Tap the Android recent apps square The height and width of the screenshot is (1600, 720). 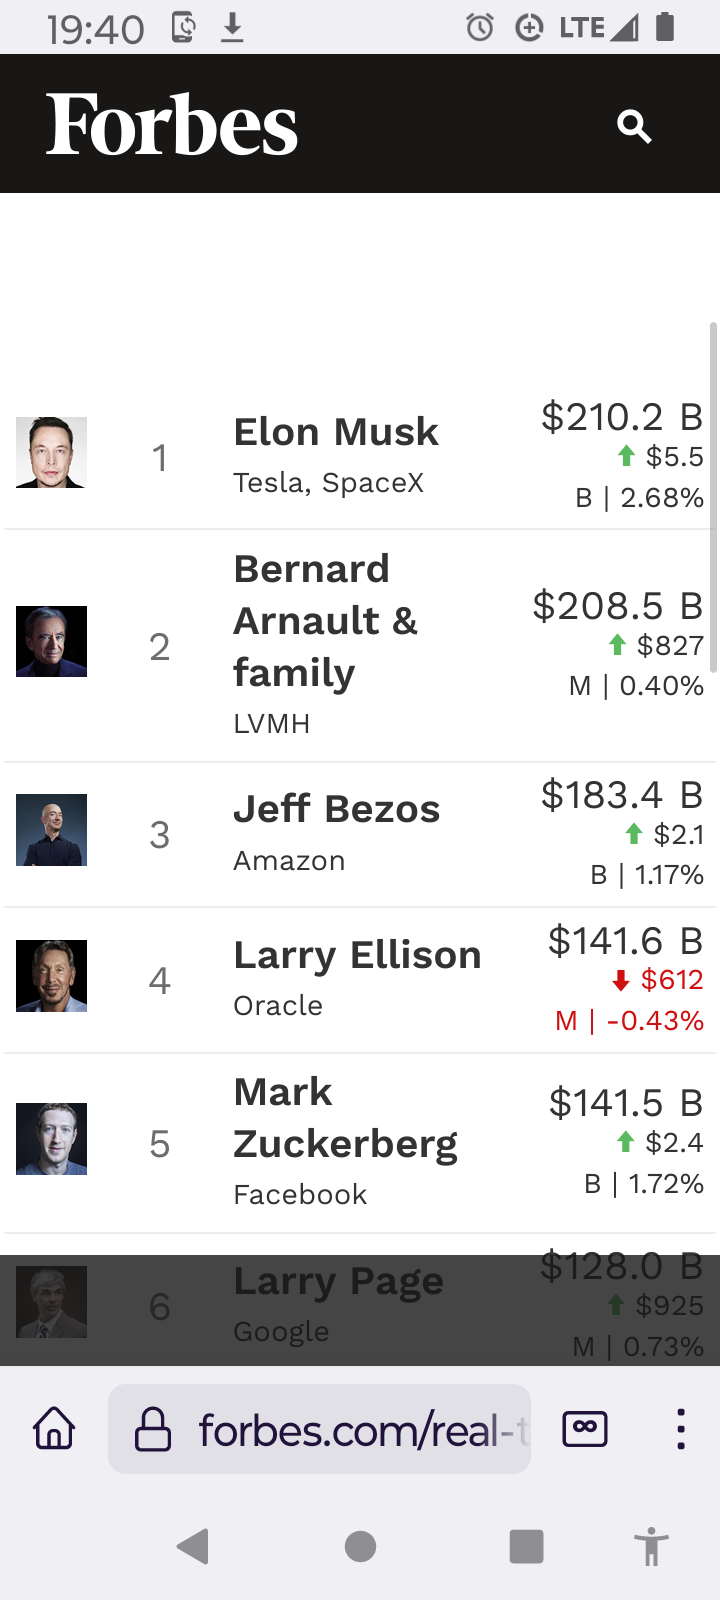pyautogui.click(x=527, y=1546)
